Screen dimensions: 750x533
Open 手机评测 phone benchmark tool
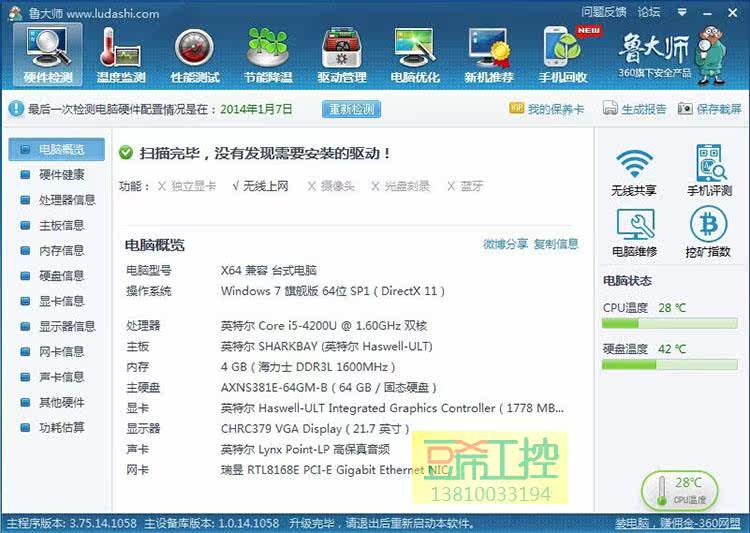coord(708,172)
